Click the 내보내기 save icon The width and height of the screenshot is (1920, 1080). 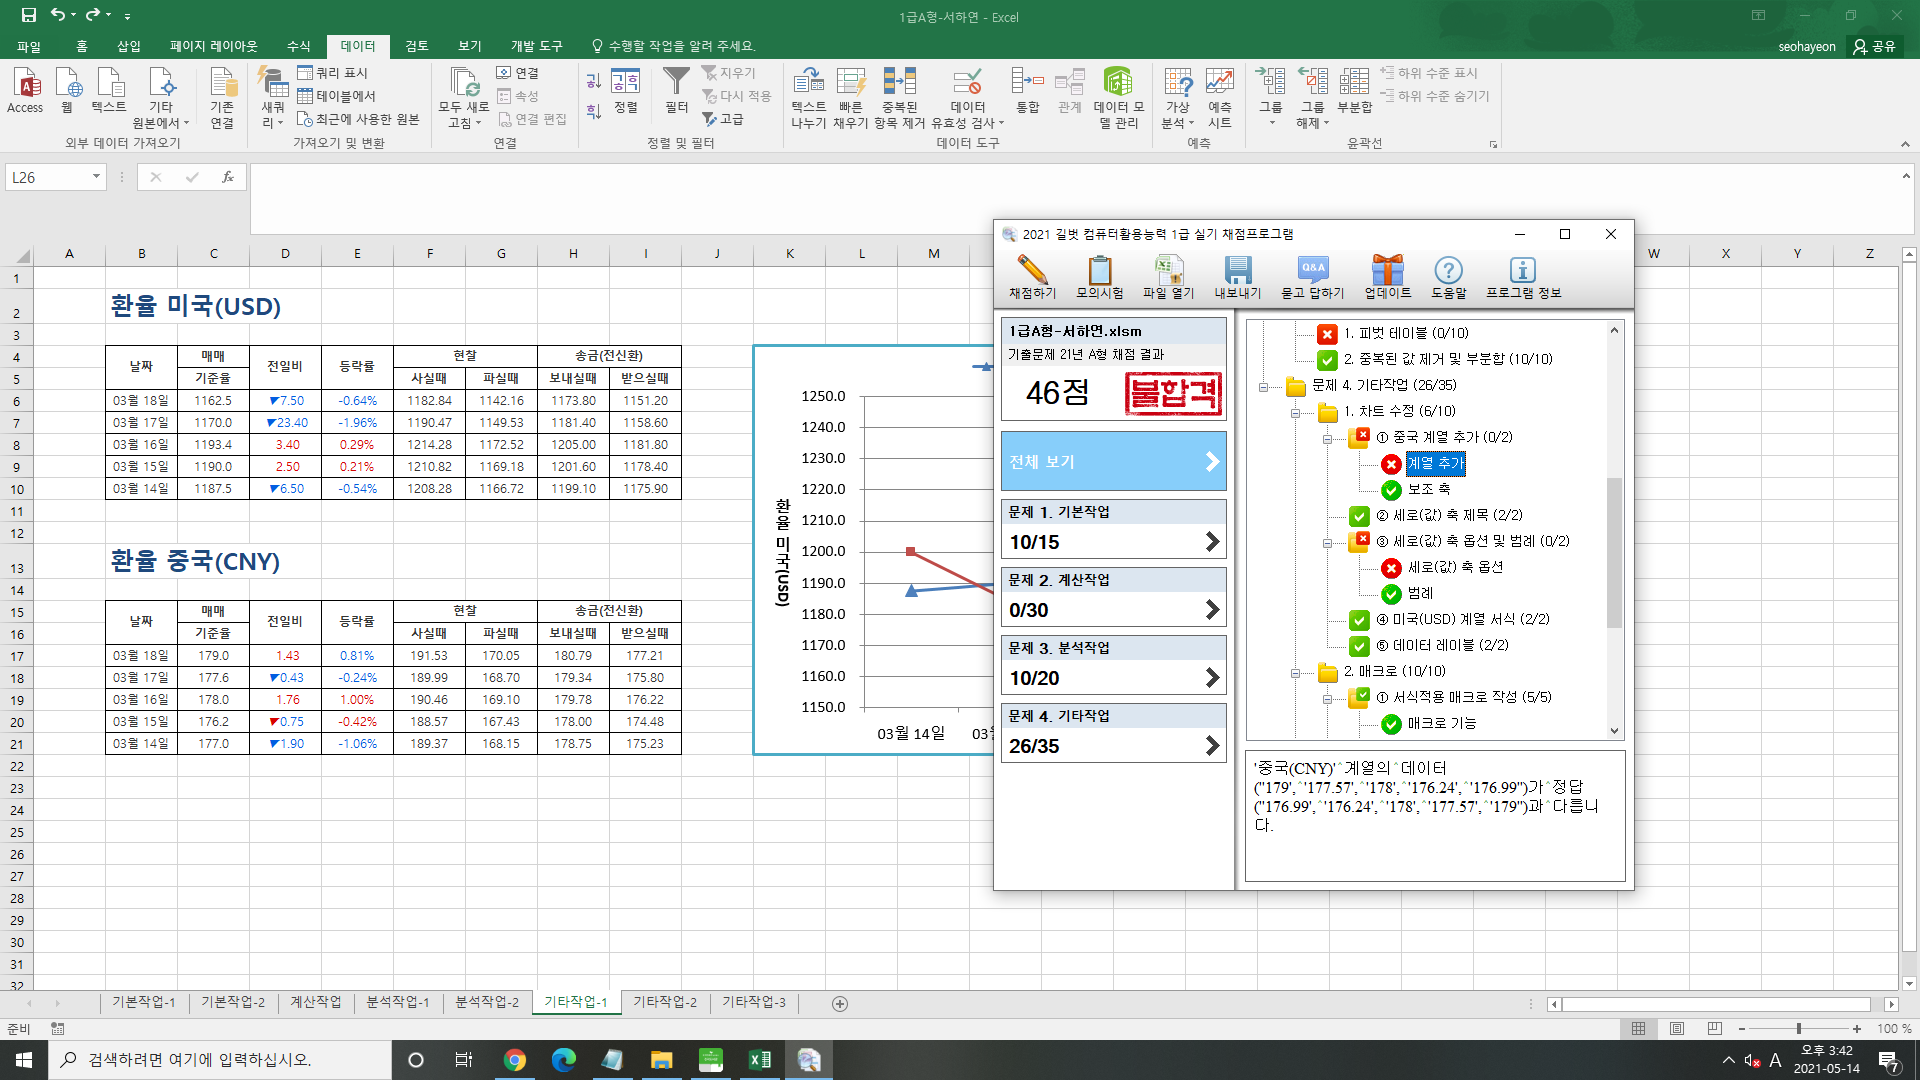(x=1237, y=270)
